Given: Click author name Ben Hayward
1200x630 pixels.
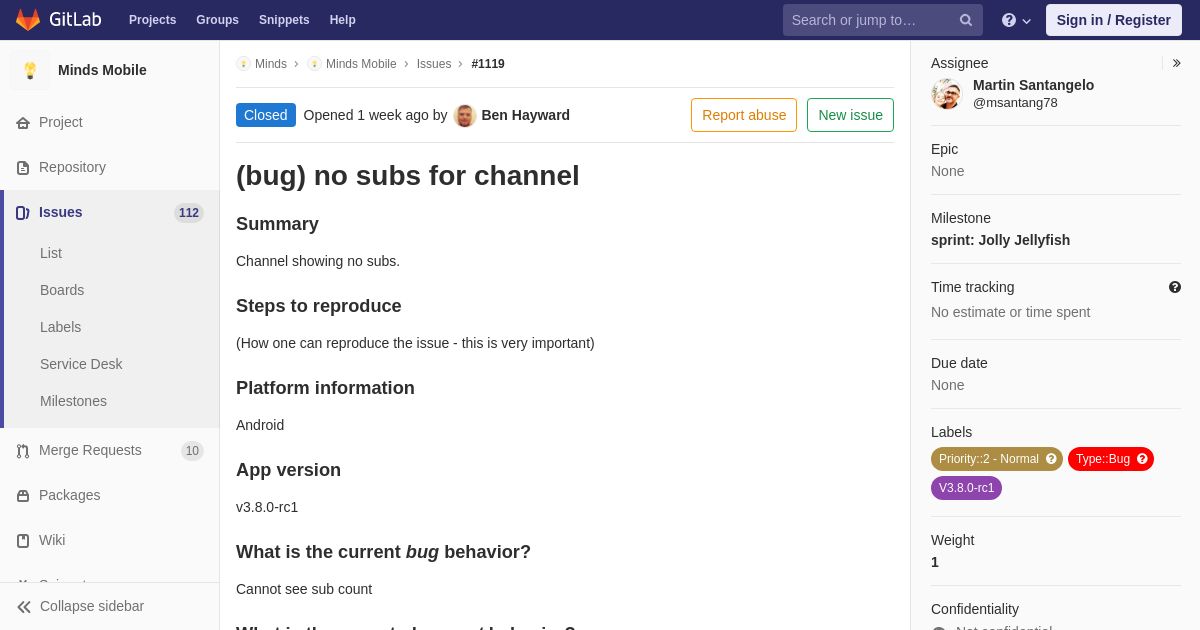Looking at the screenshot, I should pos(525,115).
